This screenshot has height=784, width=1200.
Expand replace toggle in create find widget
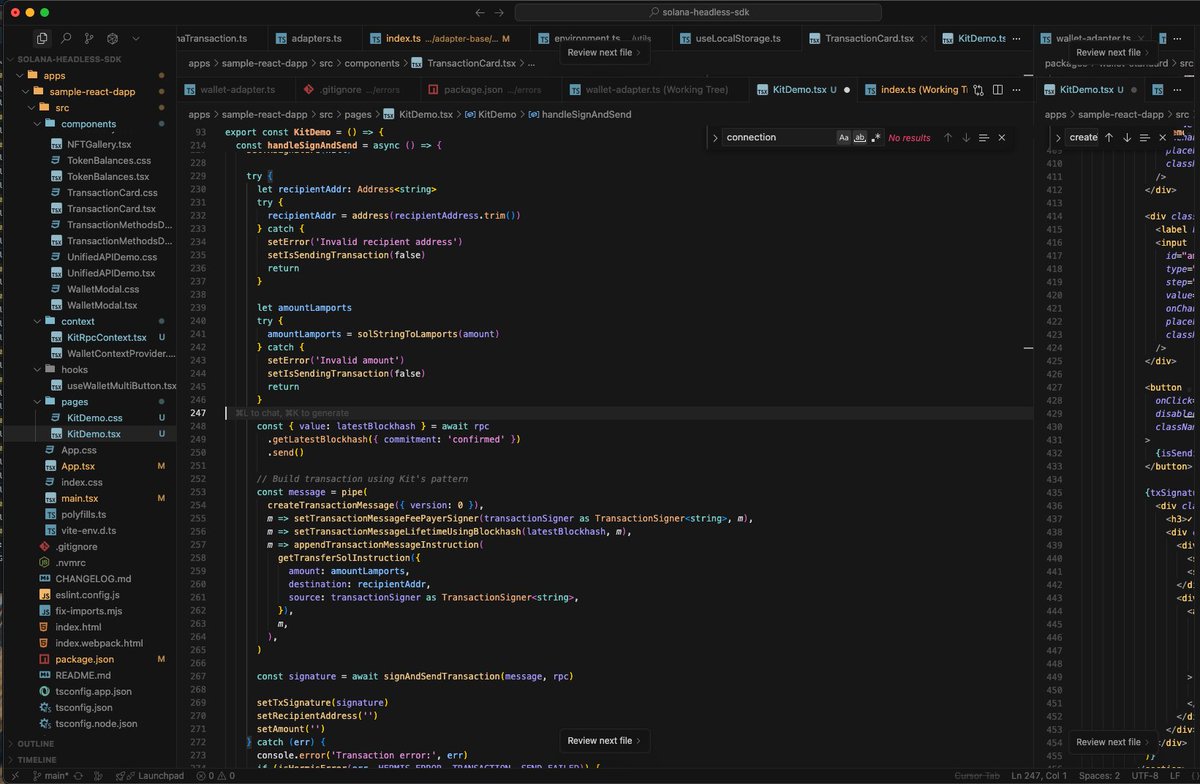[1058, 137]
